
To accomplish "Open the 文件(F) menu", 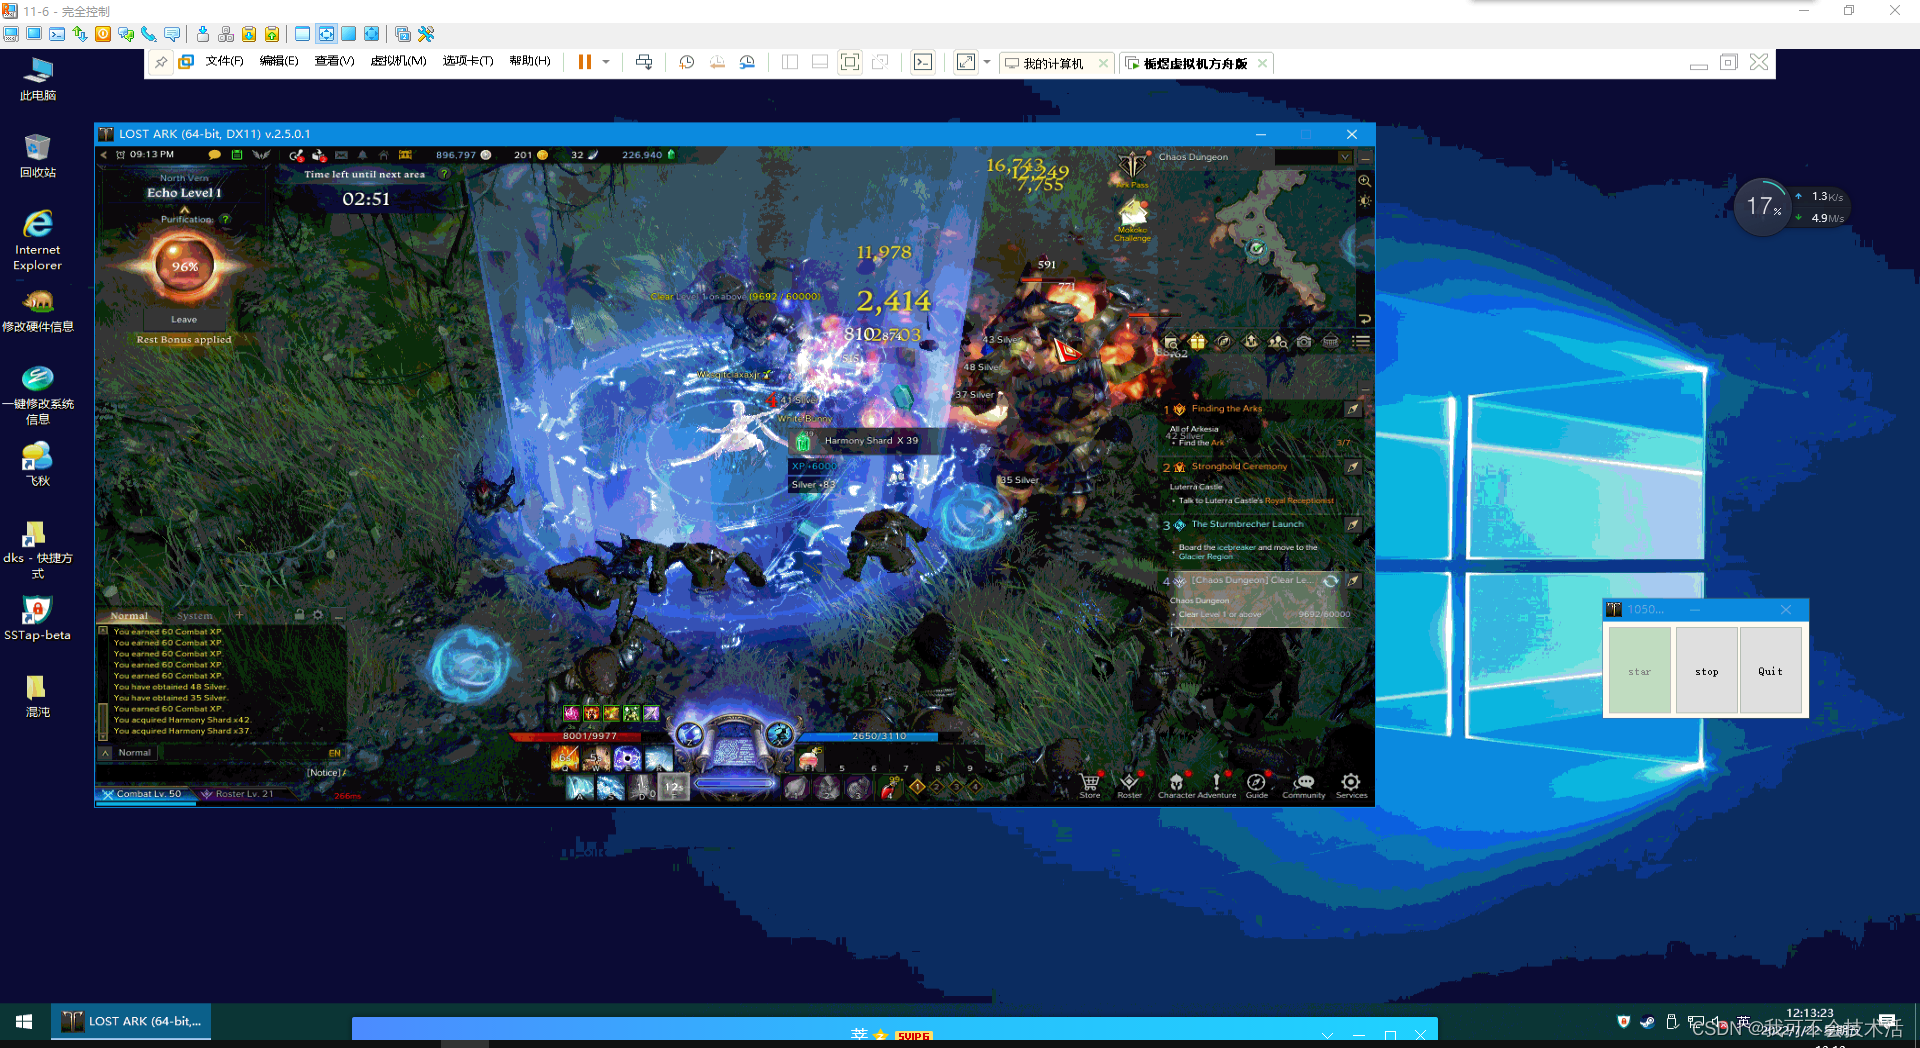I will (x=224, y=61).
